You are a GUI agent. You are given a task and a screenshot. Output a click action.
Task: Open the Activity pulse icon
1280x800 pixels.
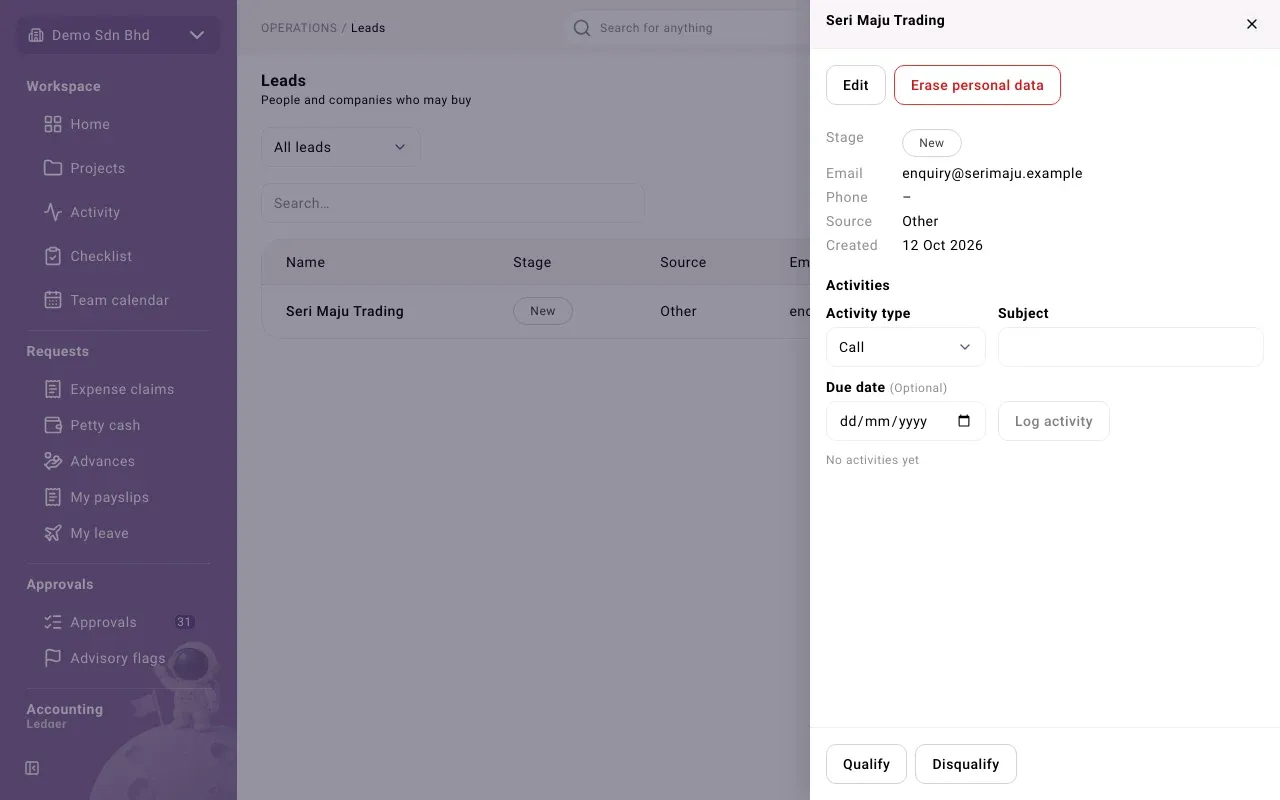click(x=53, y=212)
